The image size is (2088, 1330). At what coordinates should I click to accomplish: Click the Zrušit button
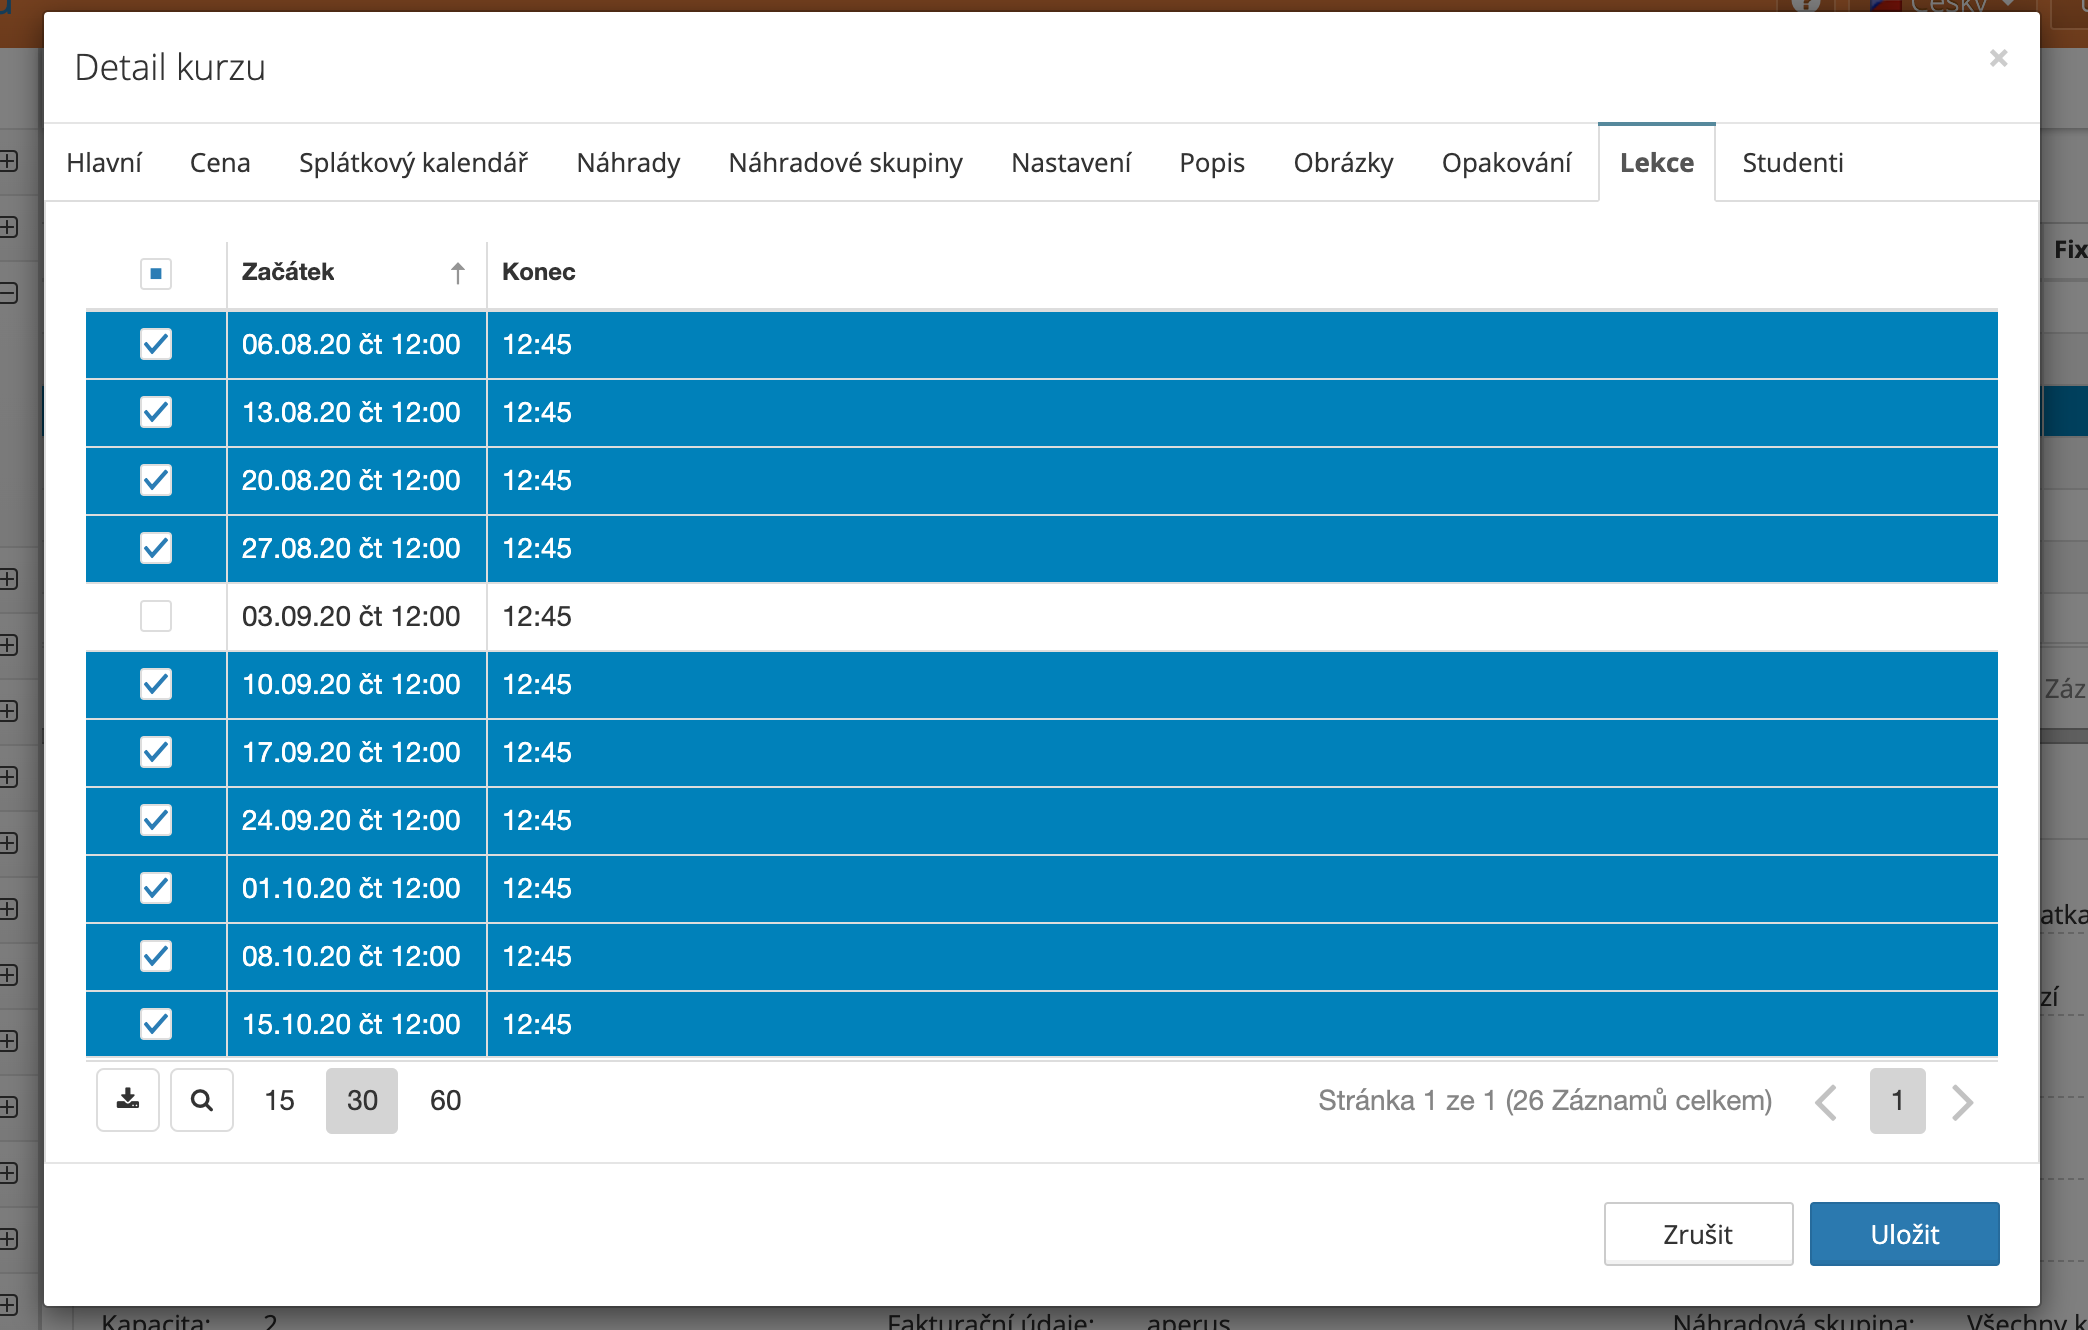click(1698, 1234)
